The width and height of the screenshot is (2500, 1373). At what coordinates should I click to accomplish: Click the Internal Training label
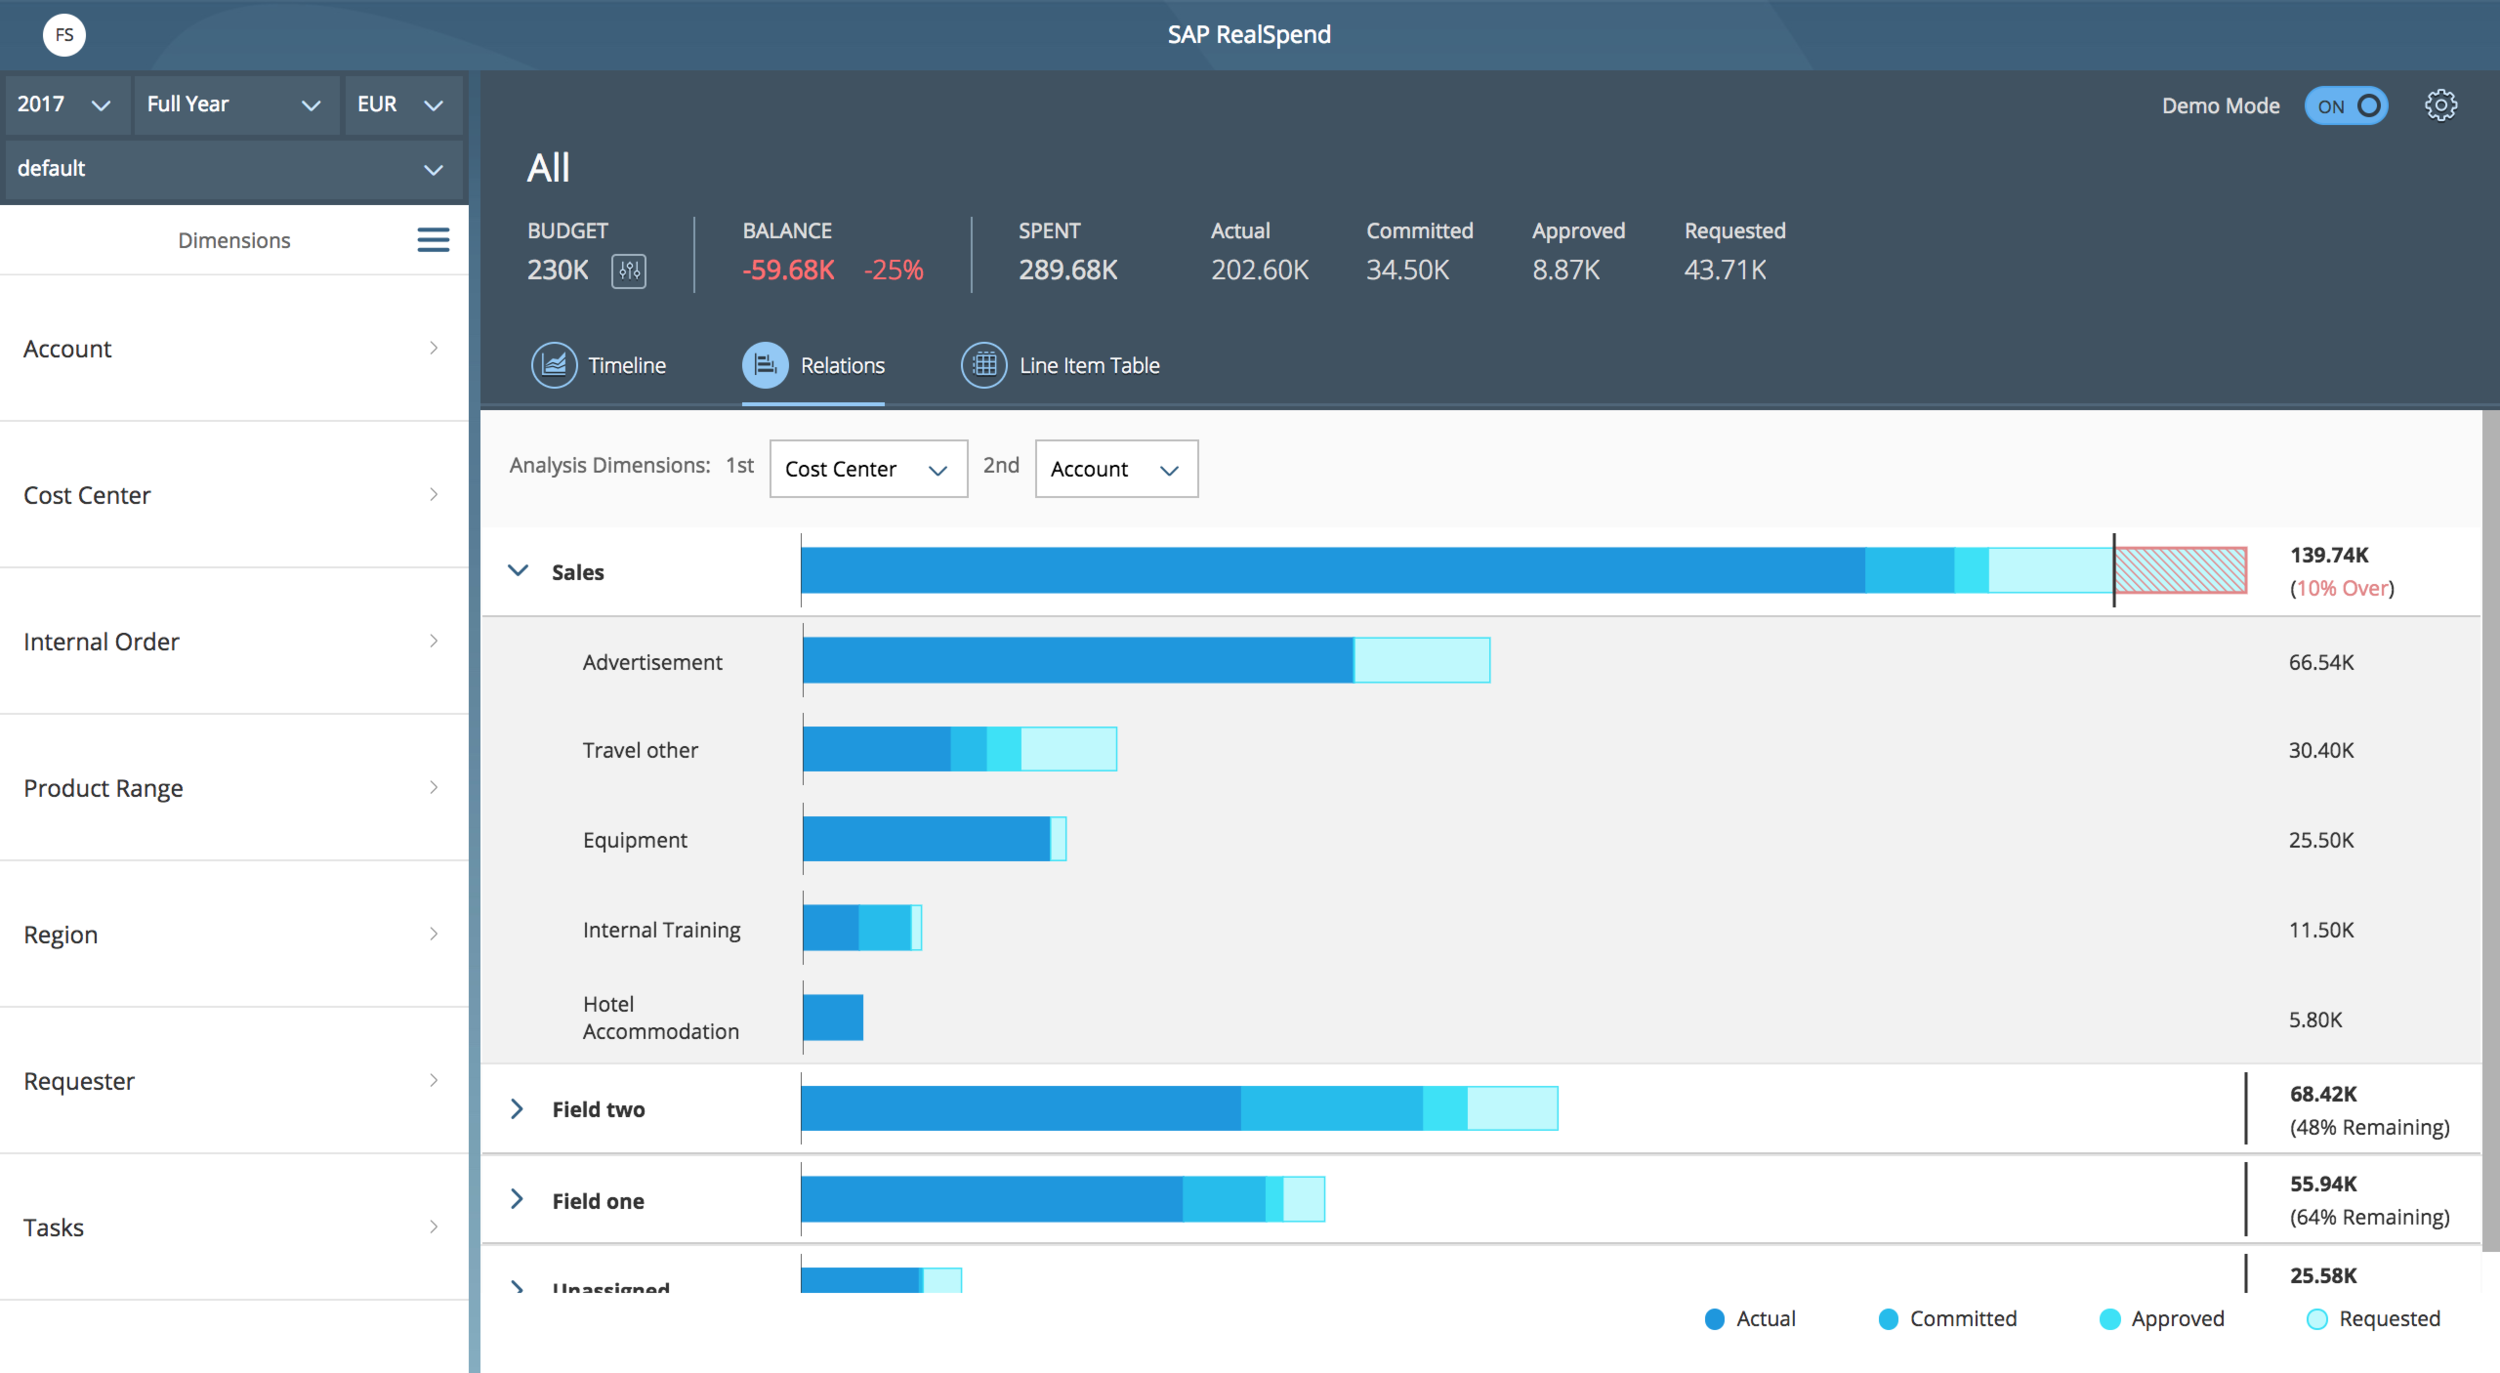click(661, 930)
